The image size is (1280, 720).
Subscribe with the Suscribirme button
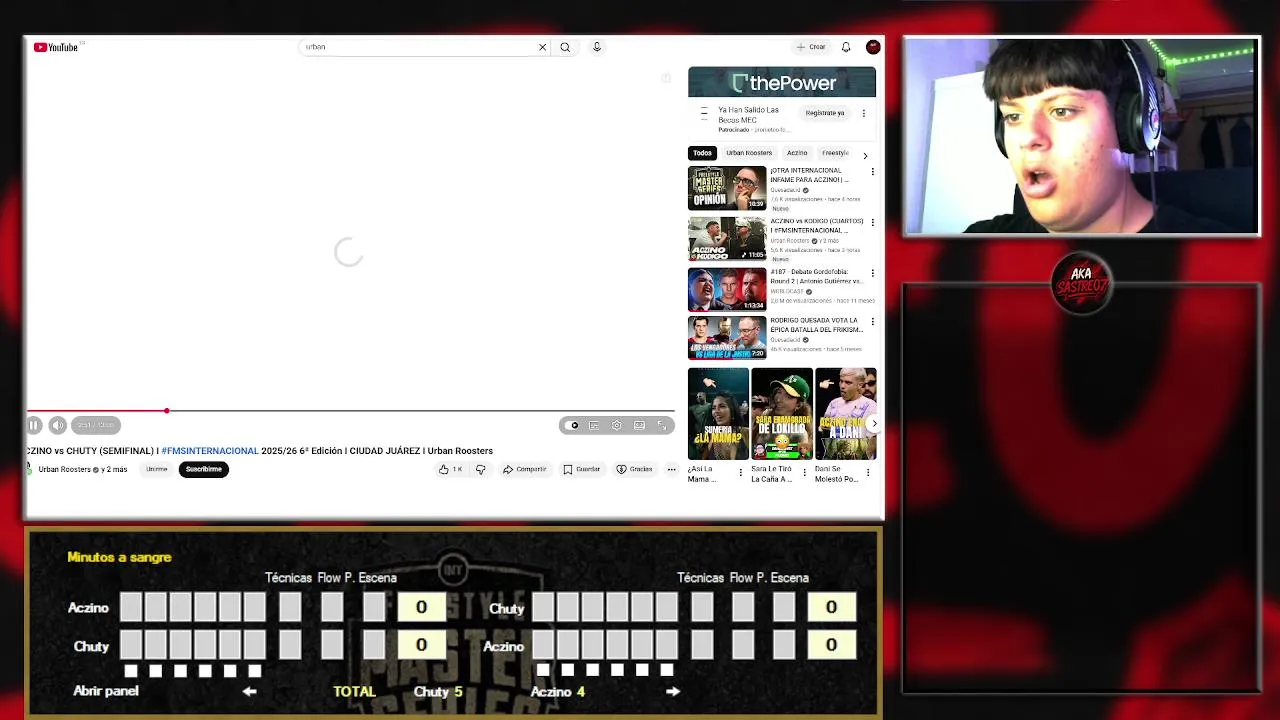[x=203, y=469]
